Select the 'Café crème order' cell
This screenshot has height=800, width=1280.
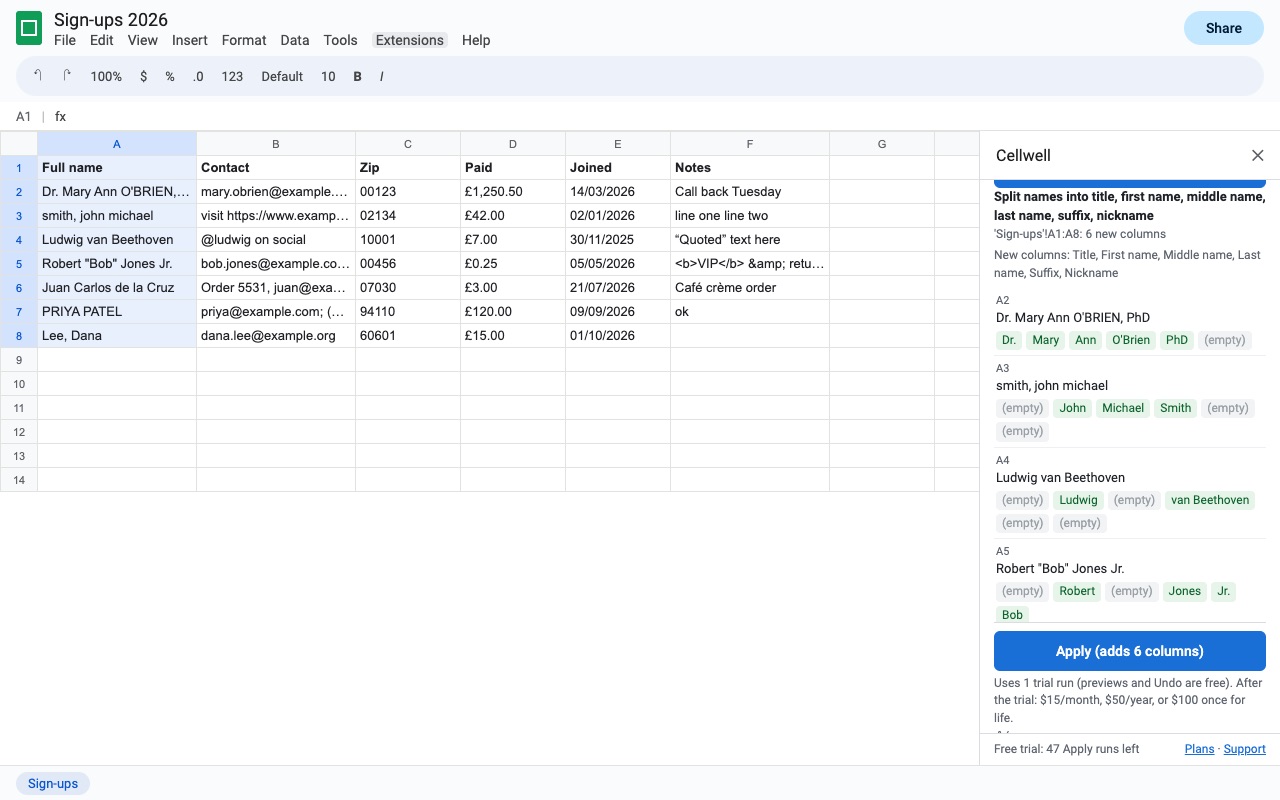coord(750,288)
